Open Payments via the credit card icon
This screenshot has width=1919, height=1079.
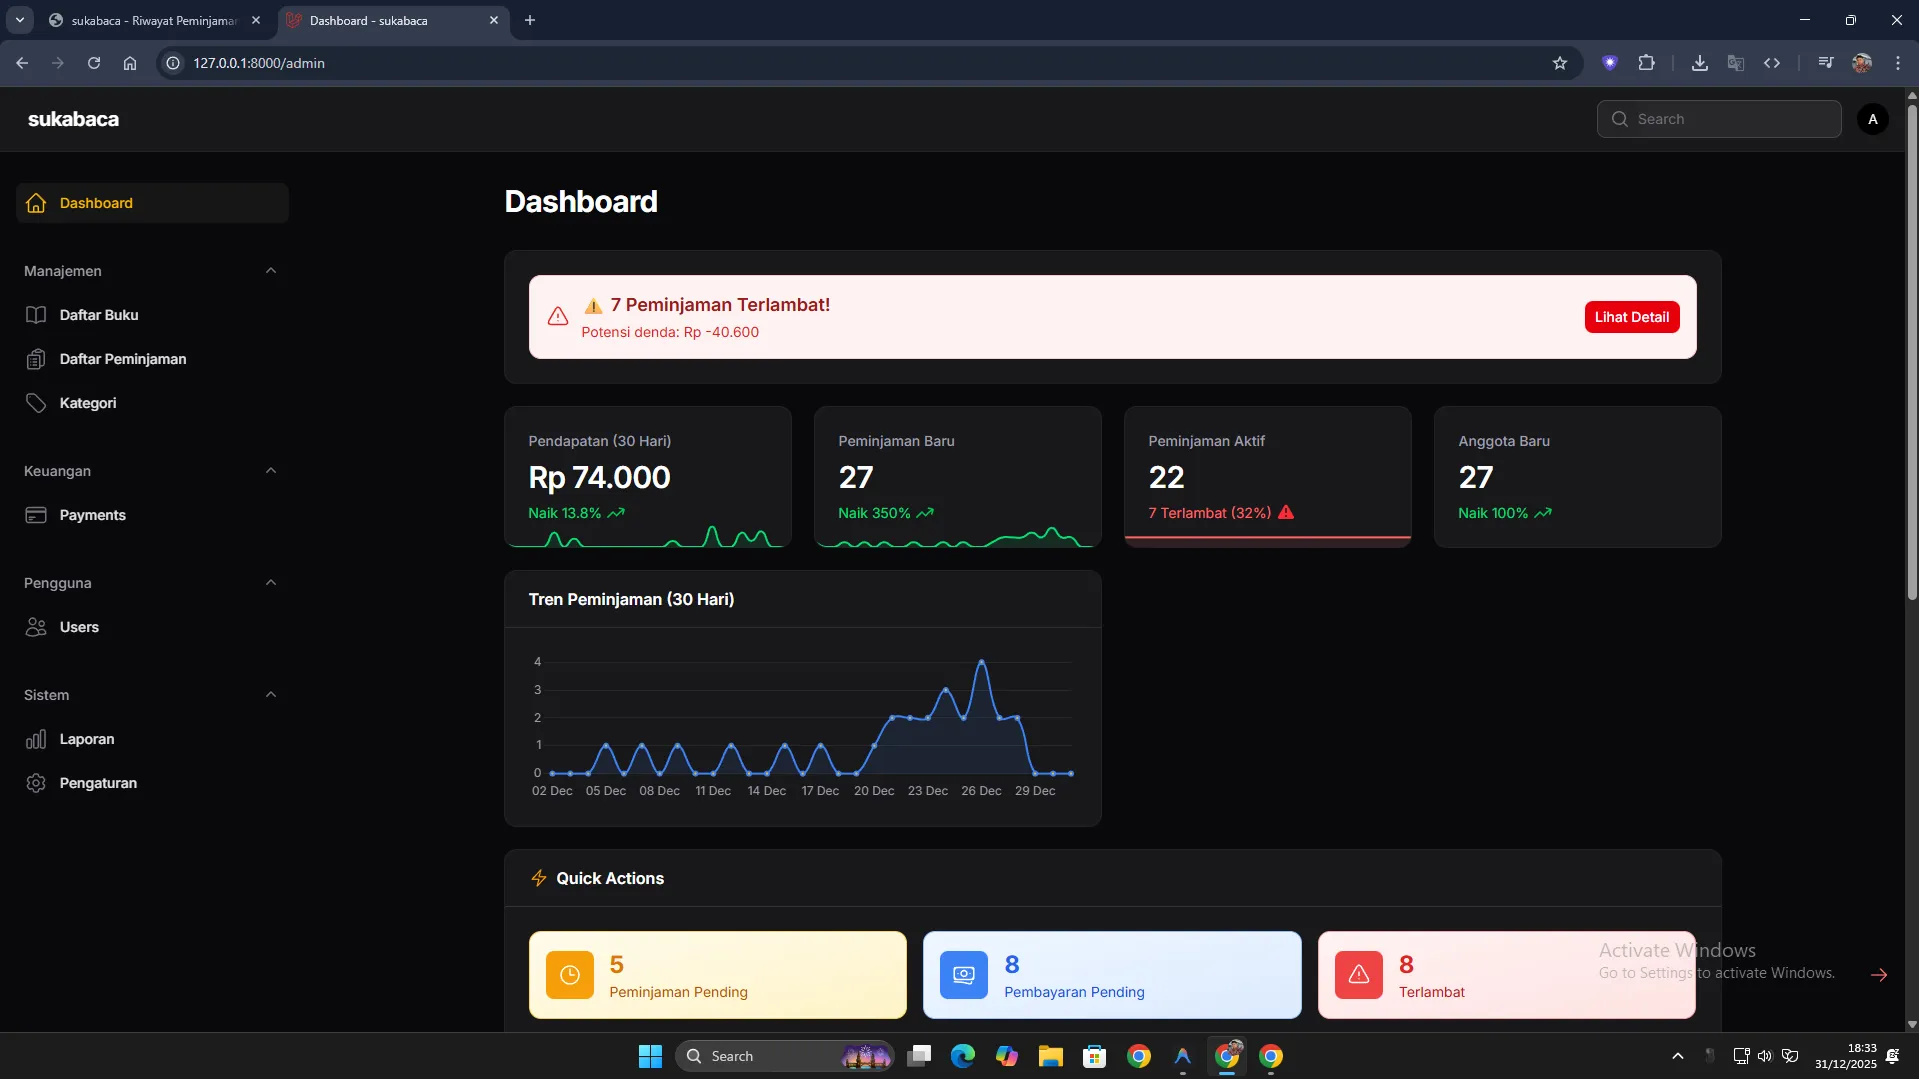click(36, 515)
